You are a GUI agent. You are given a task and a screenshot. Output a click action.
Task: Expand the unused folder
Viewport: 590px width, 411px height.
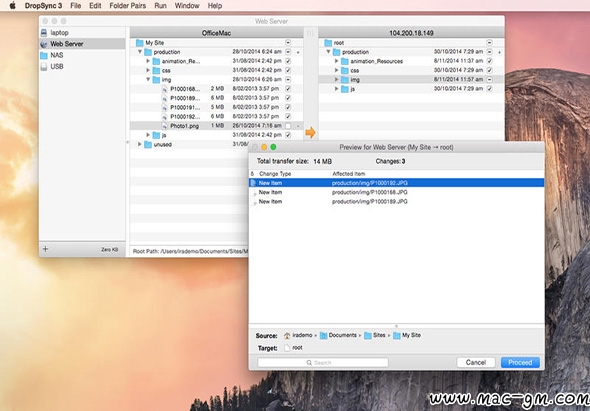point(140,144)
